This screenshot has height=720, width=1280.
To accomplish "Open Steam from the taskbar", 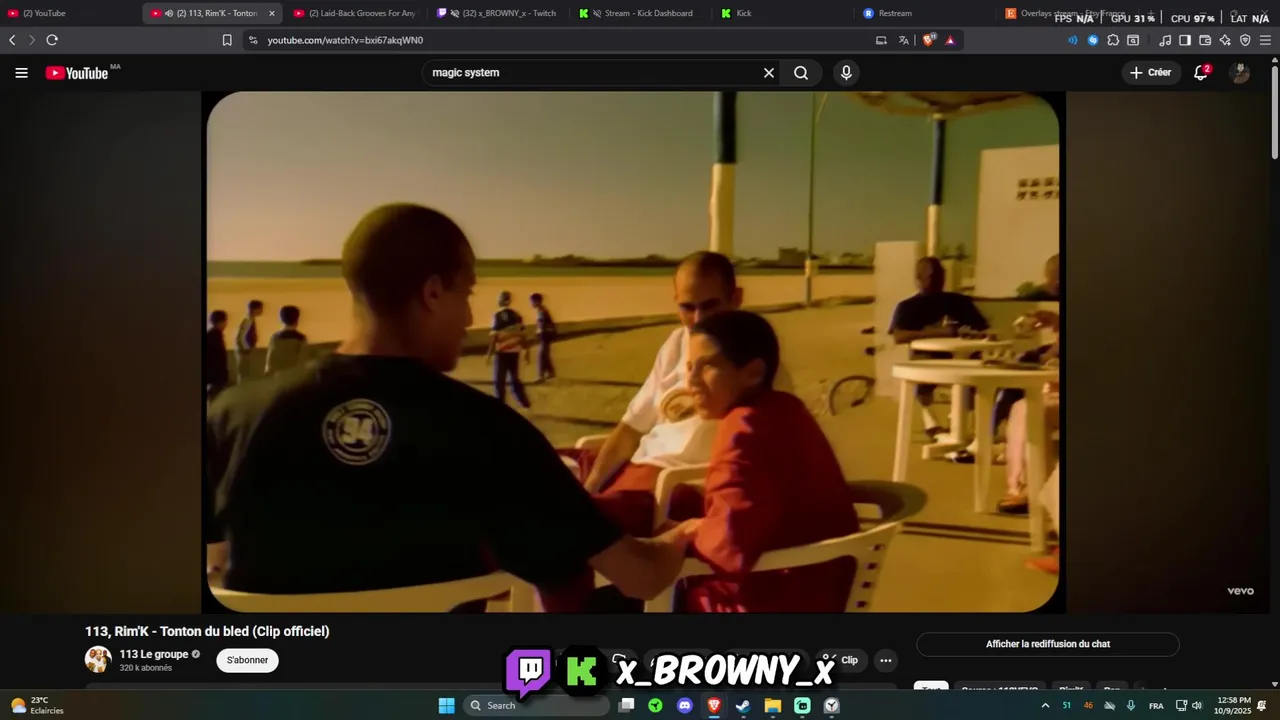I will click(743, 705).
